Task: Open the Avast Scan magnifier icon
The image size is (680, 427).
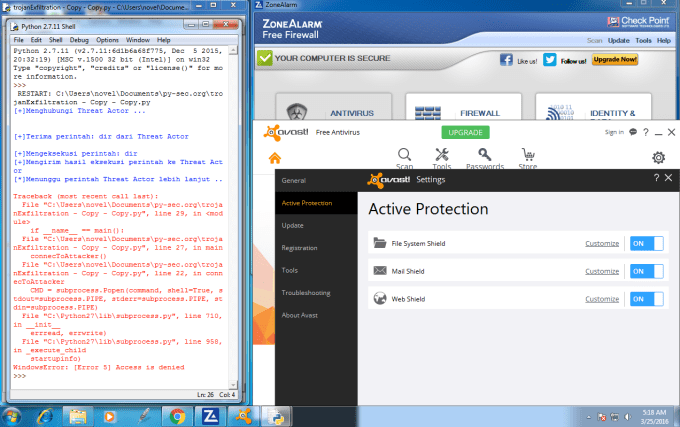Action: tap(404, 155)
